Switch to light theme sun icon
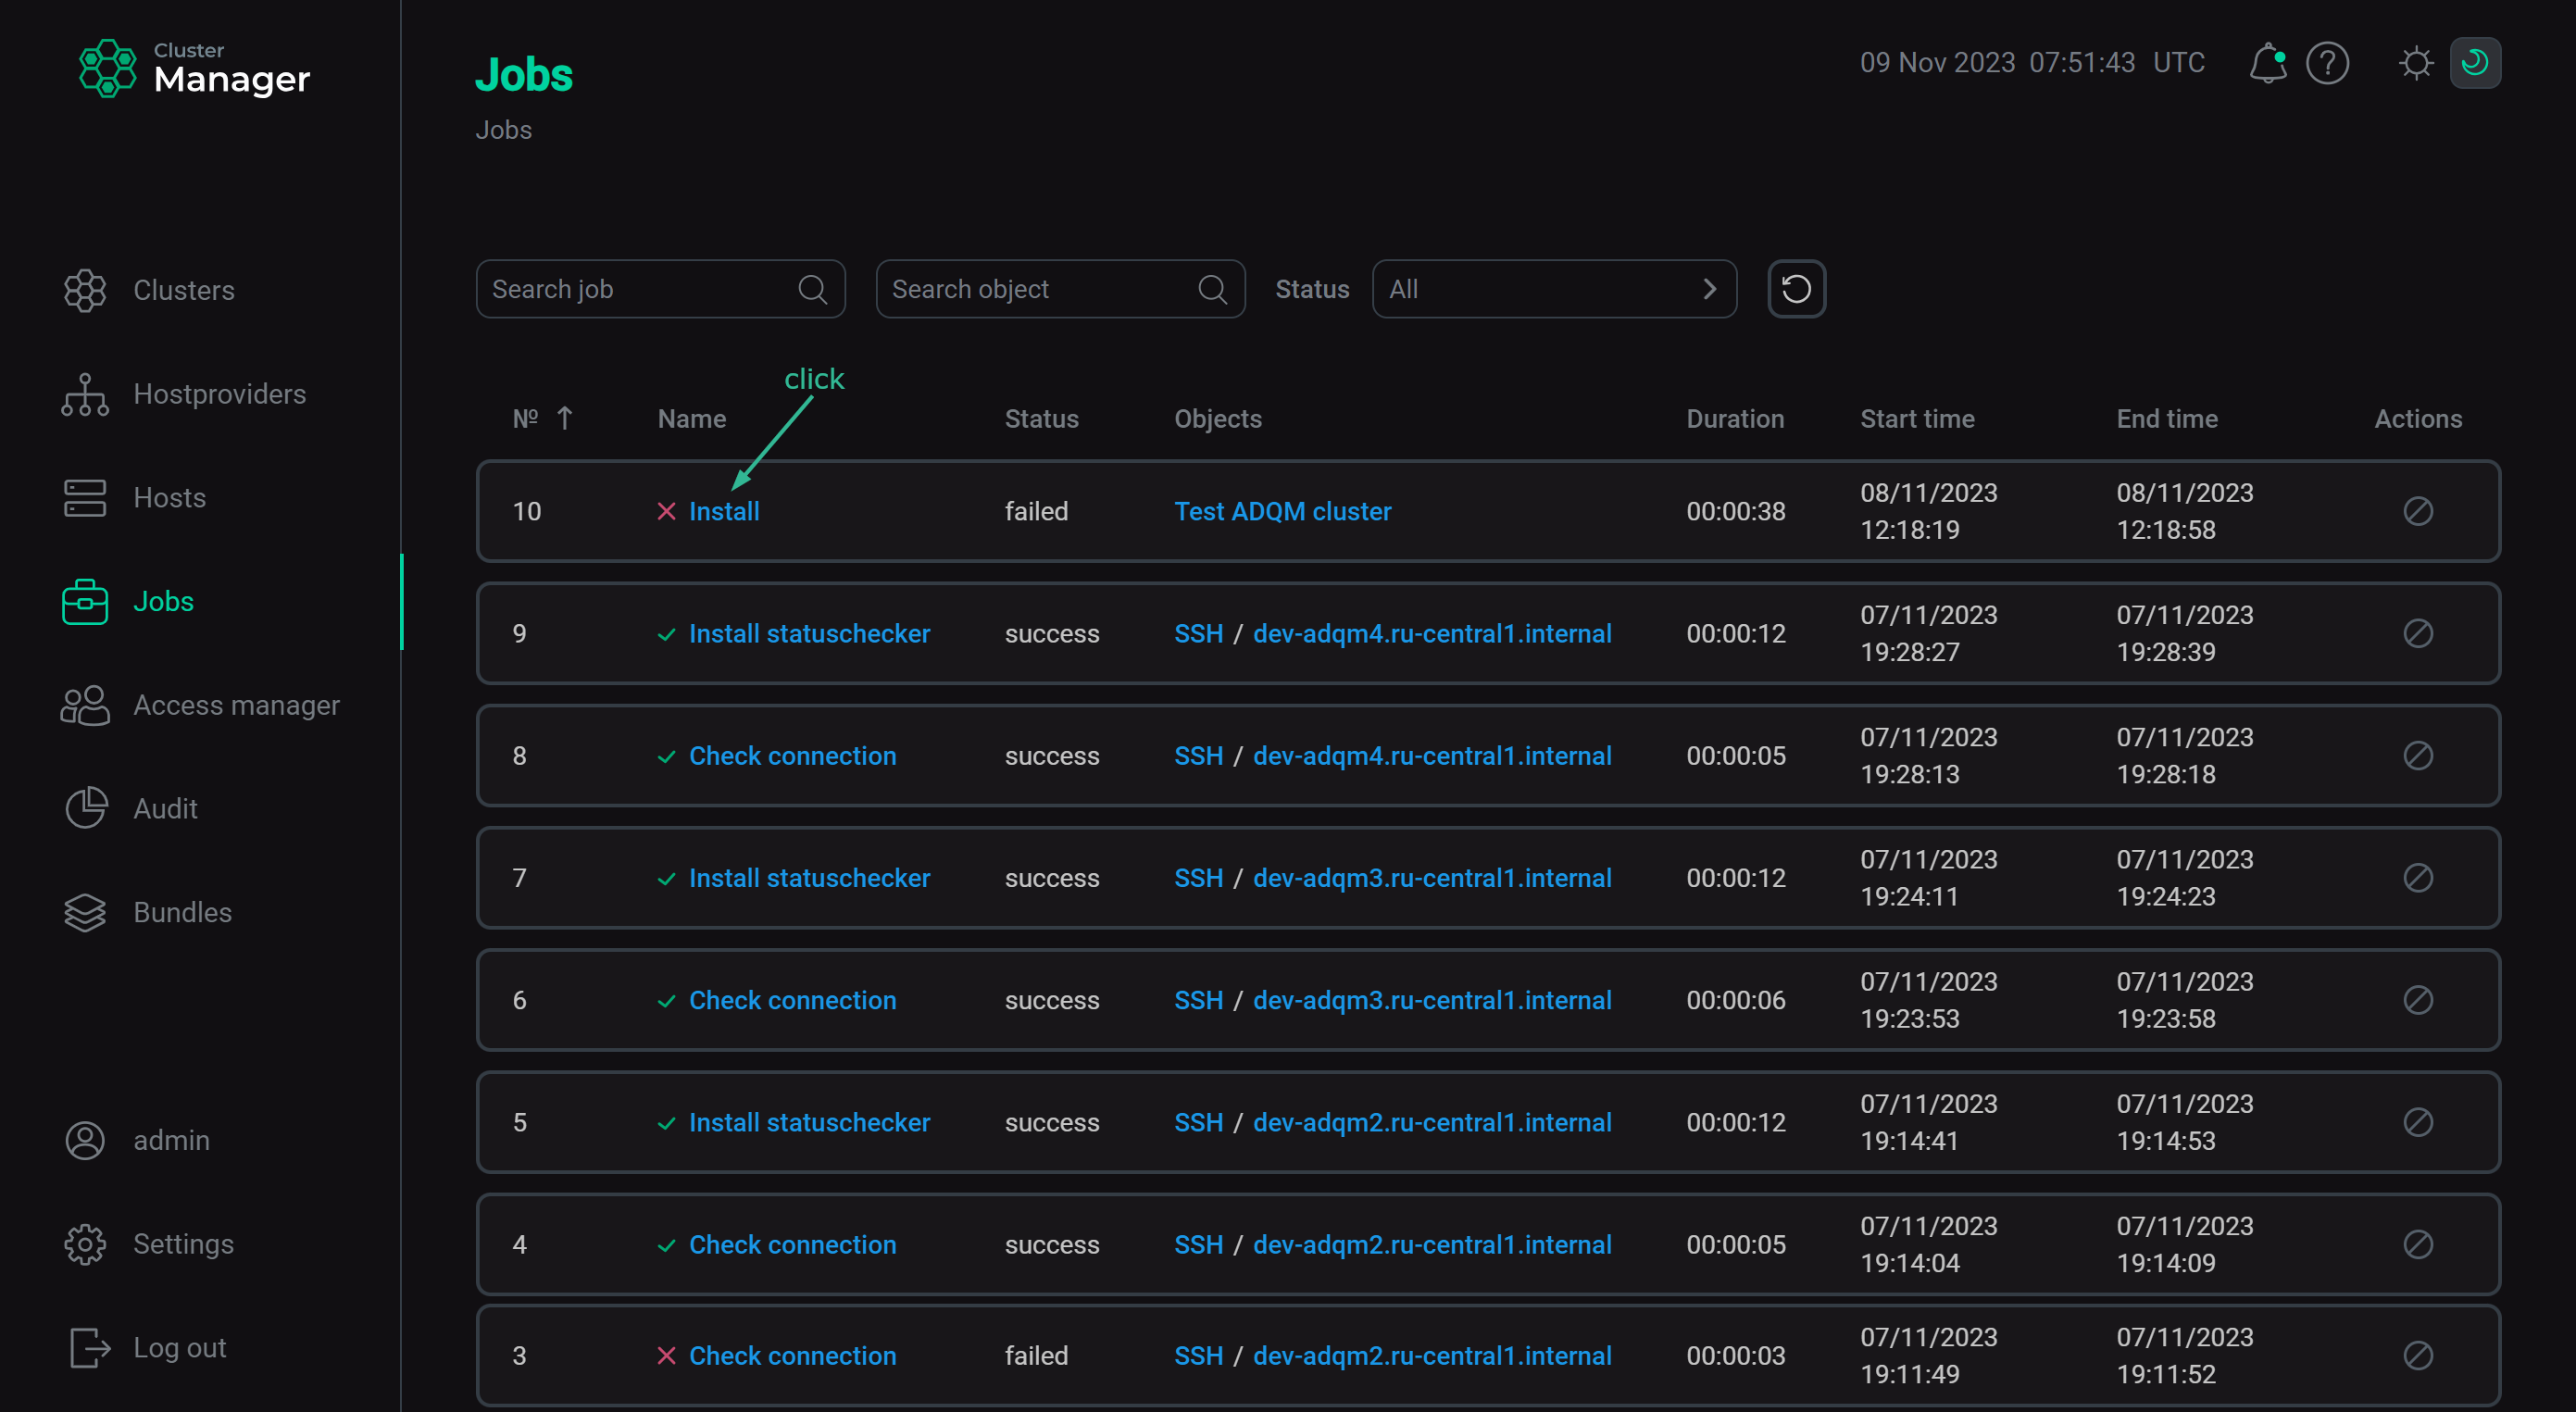Image resolution: width=2576 pixels, height=1412 pixels. pyautogui.click(x=2416, y=63)
